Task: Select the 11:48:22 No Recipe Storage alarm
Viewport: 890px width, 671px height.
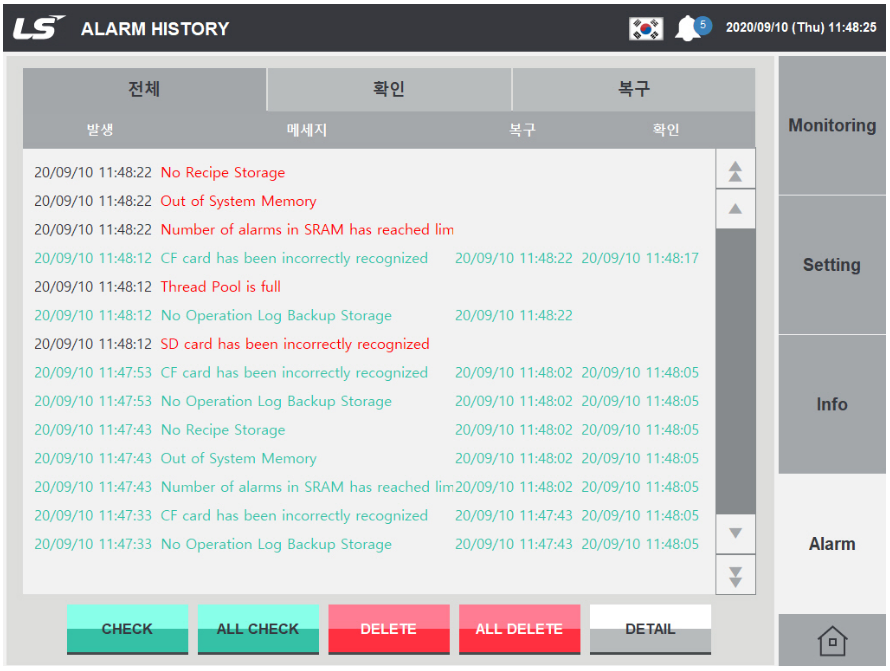Action: coord(369,173)
